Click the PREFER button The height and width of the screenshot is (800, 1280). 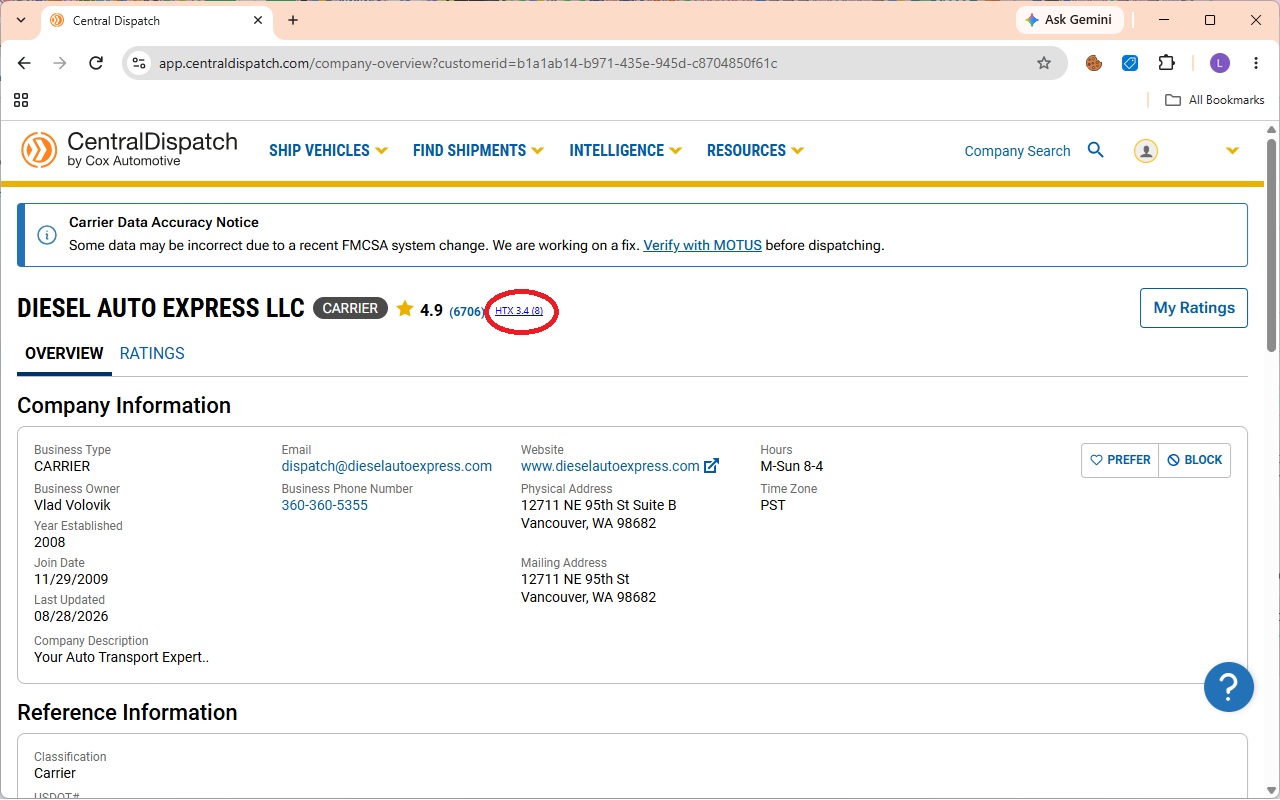coord(1120,460)
